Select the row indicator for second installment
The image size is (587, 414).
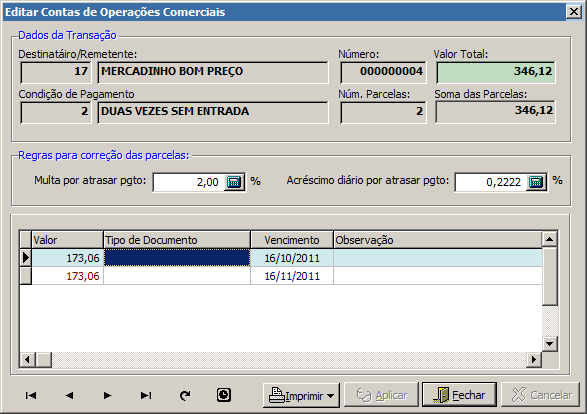25,276
